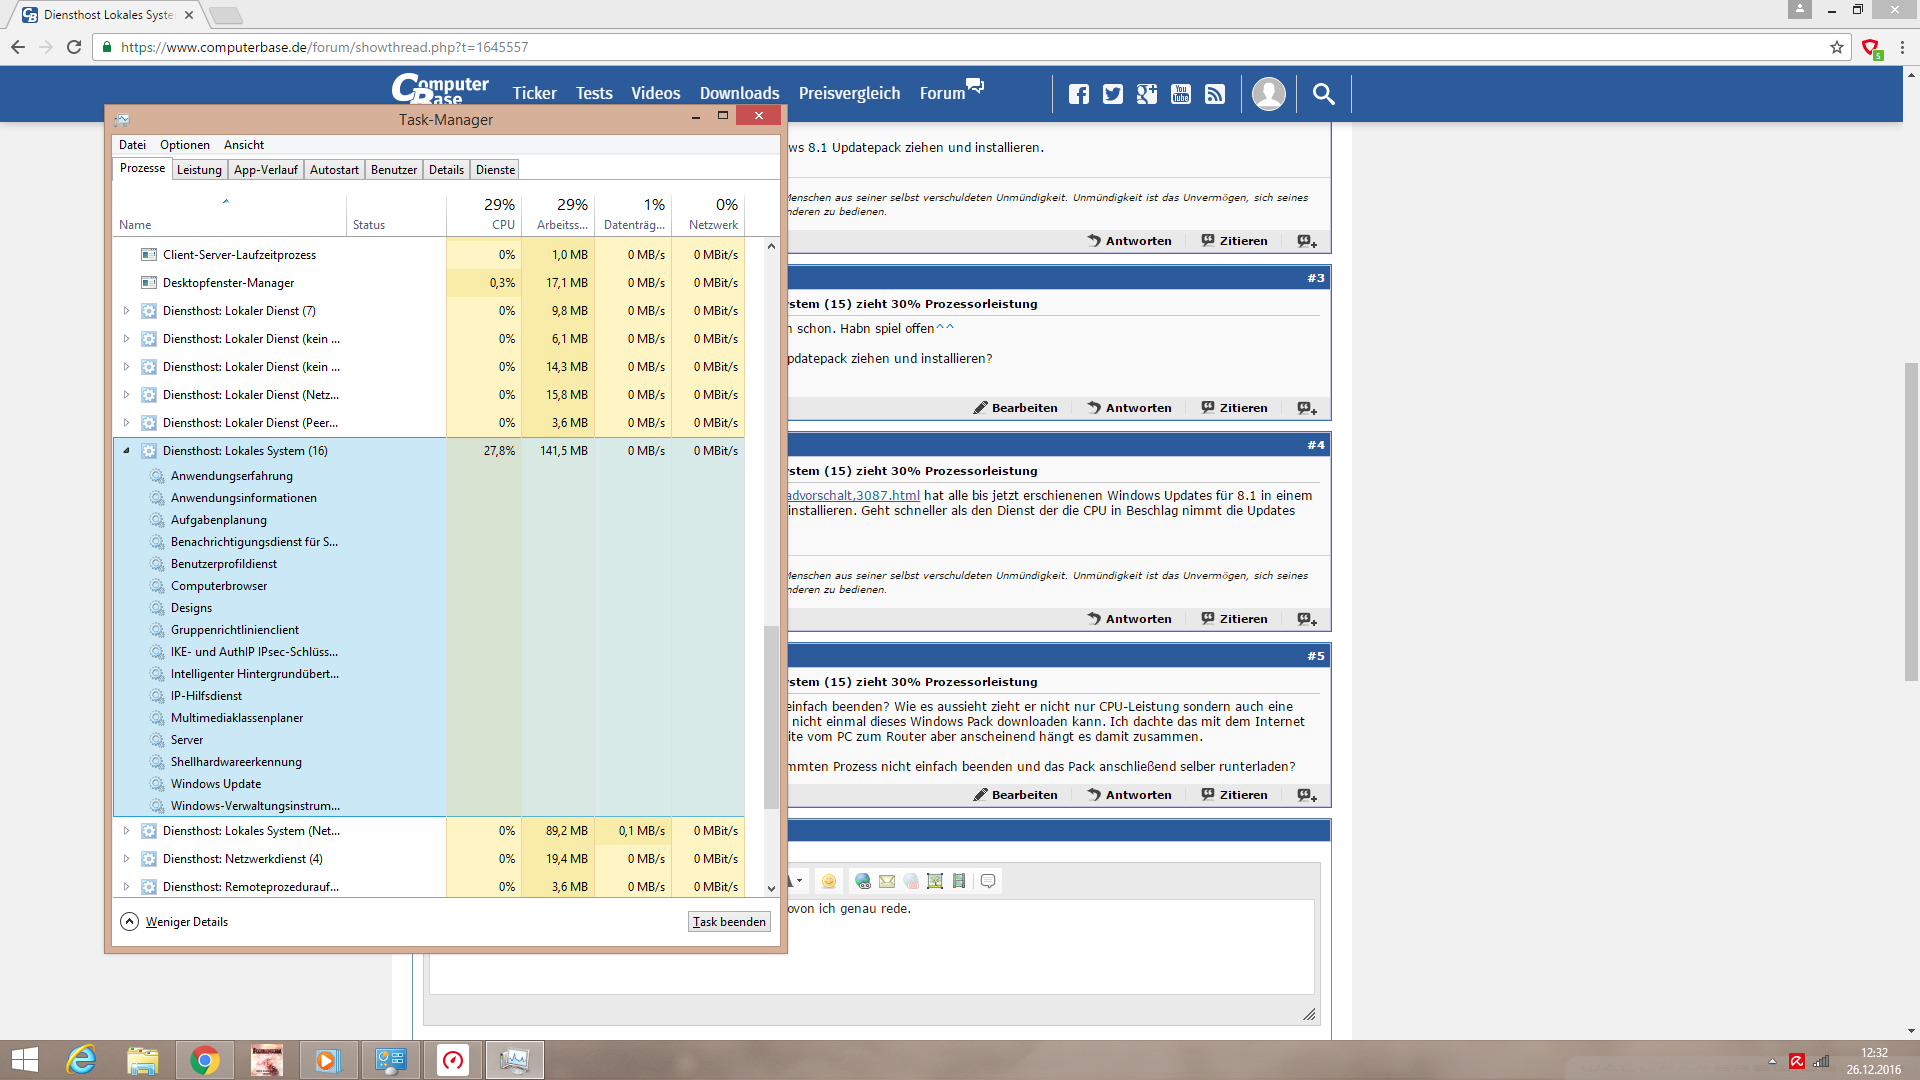Collapse Diensthost: Lokales System (16) group

(x=126, y=451)
